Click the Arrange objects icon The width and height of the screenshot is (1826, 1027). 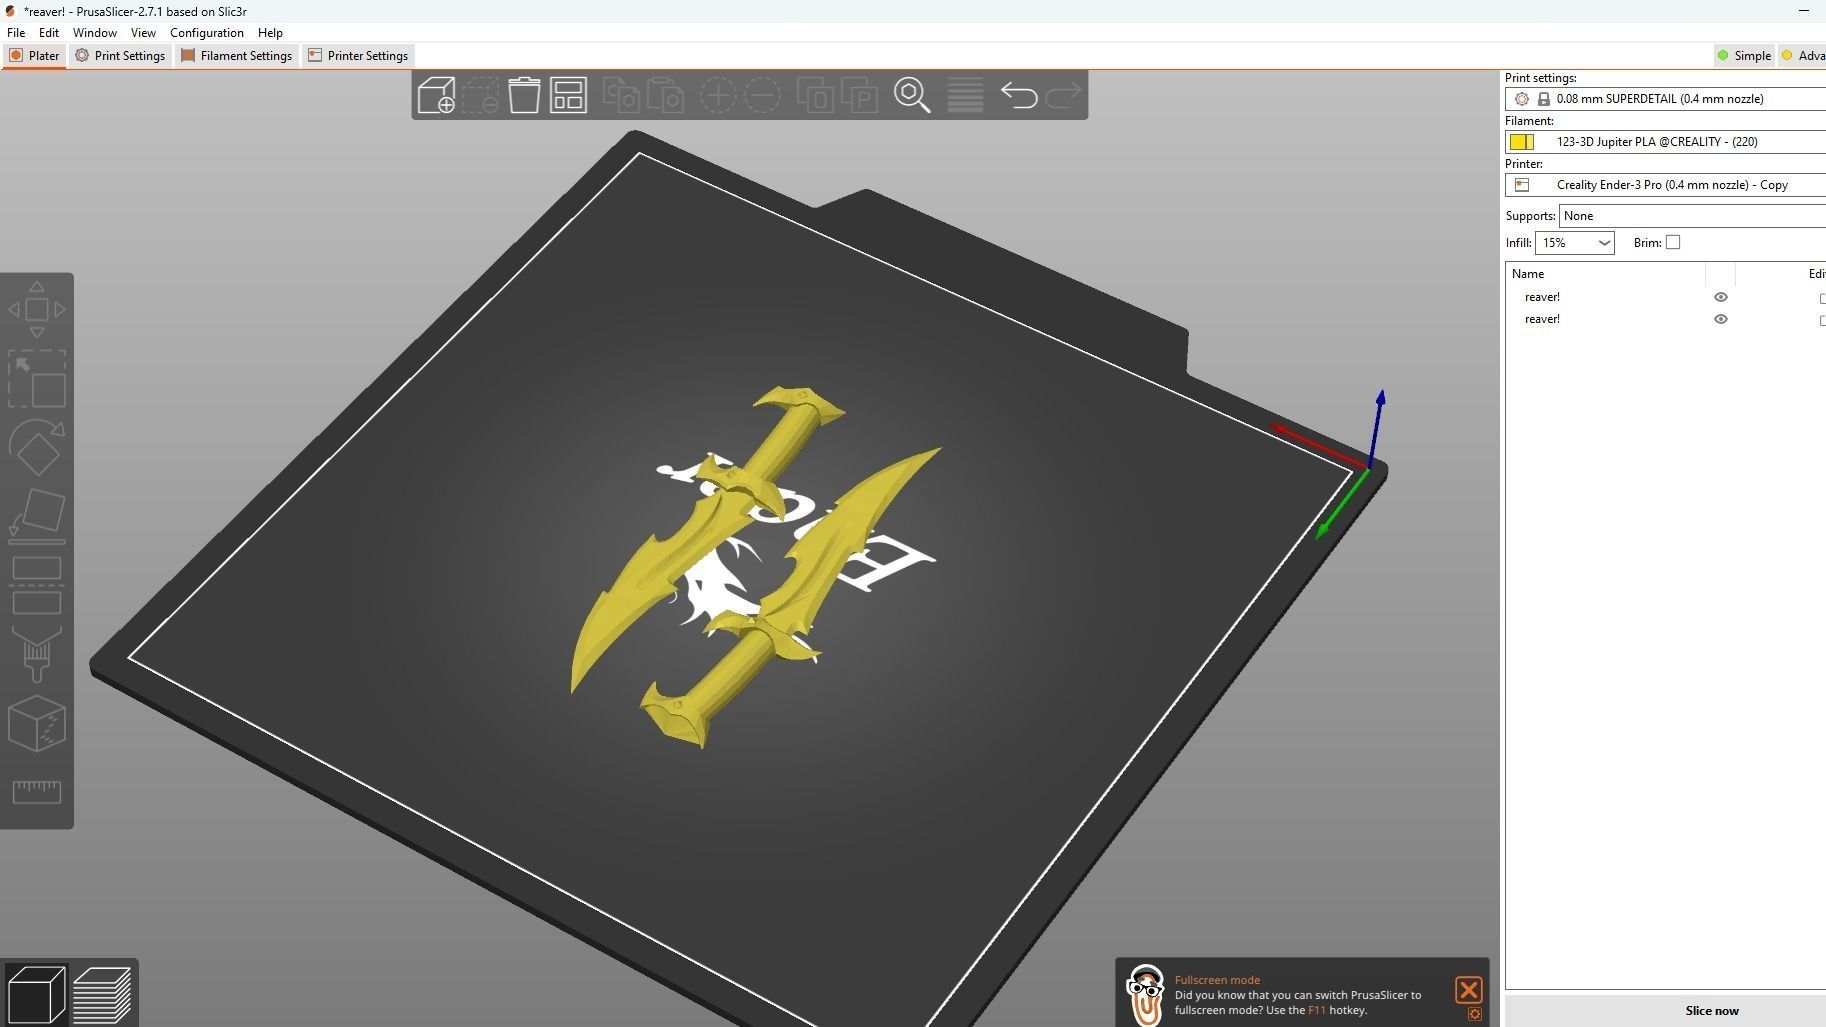coord(568,95)
